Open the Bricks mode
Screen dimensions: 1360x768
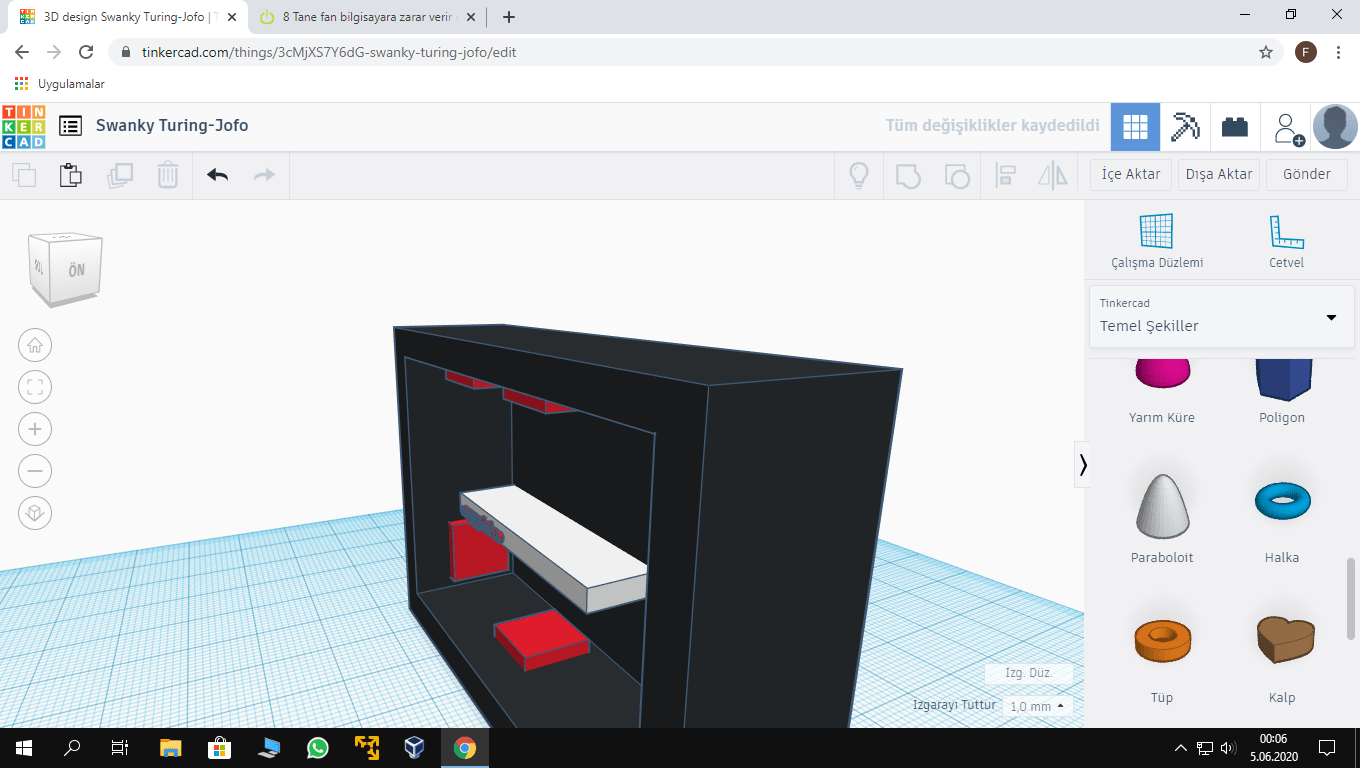[1235, 127]
